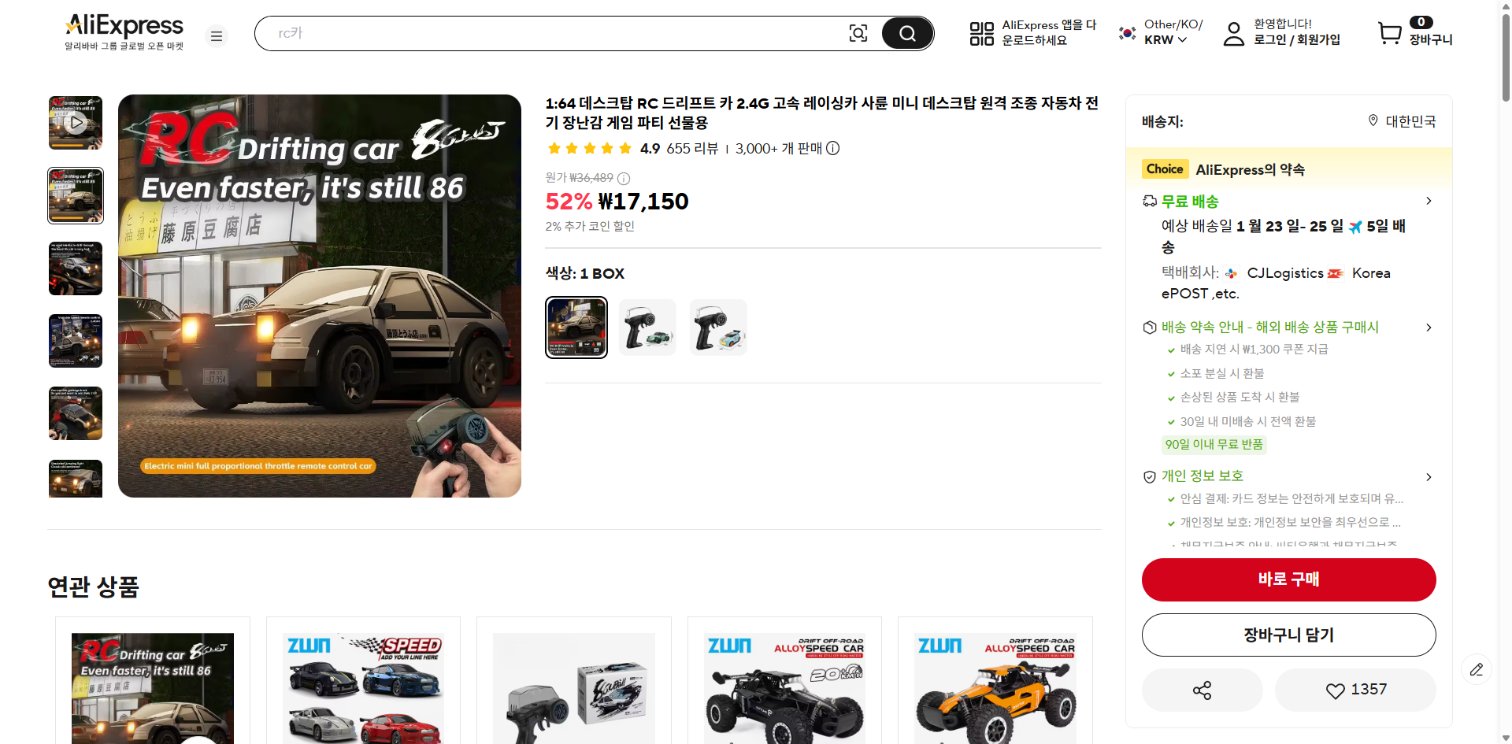
Task: Open the login / sign-up link
Action: (x=1297, y=40)
